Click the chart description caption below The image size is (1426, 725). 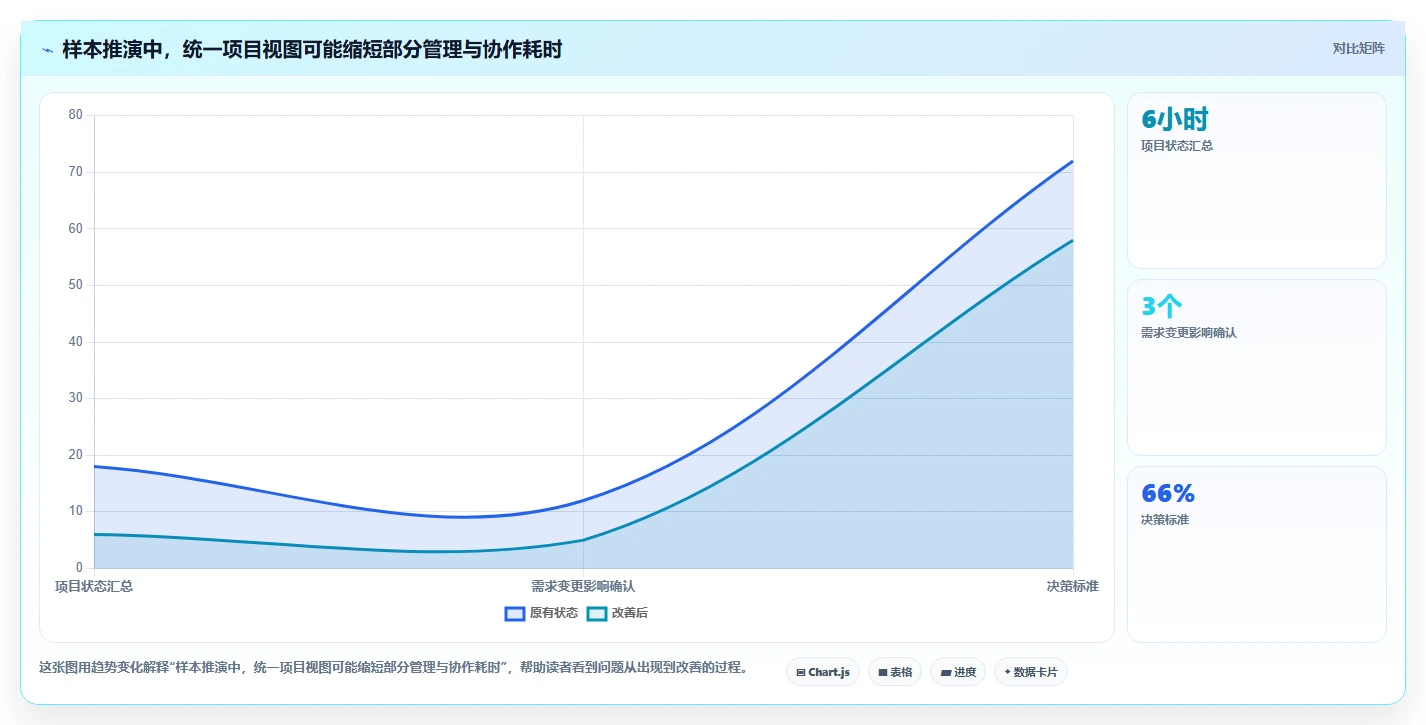(x=393, y=668)
